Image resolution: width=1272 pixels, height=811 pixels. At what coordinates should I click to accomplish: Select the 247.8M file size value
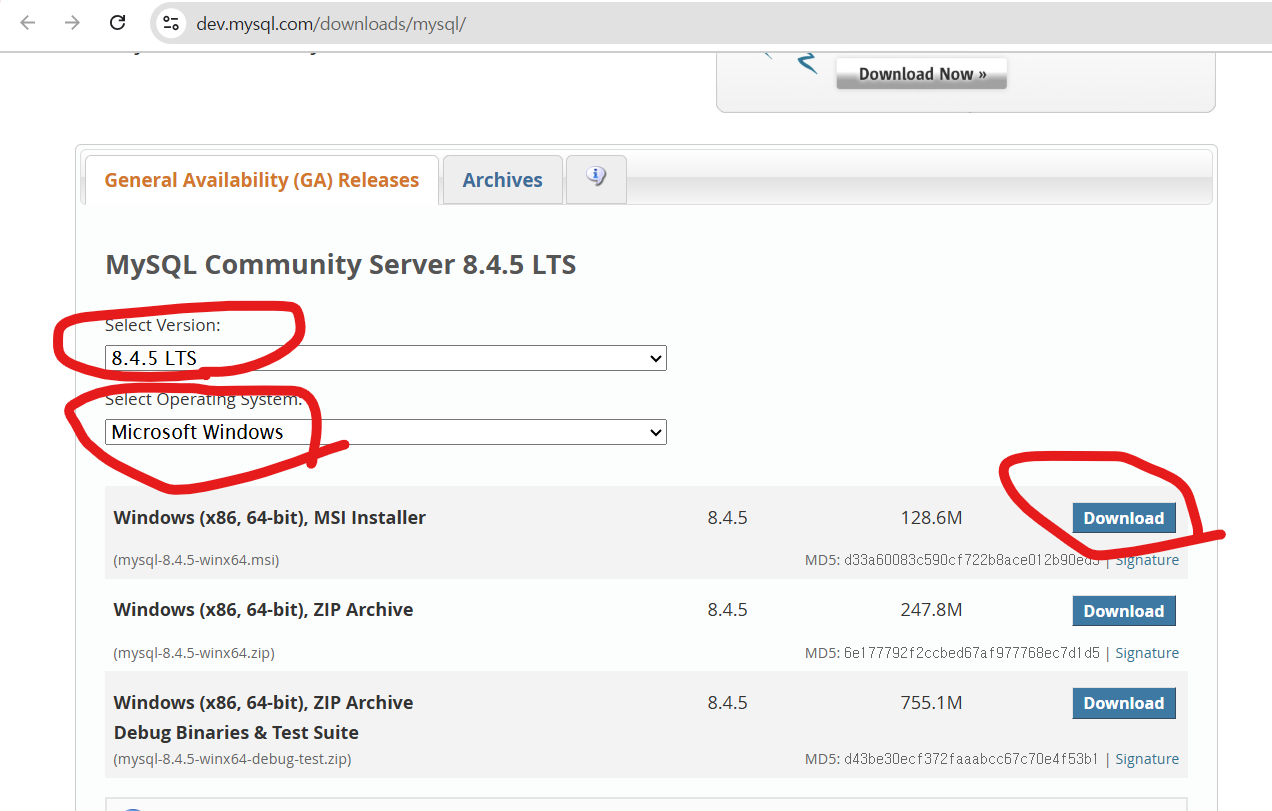tap(931, 610)
